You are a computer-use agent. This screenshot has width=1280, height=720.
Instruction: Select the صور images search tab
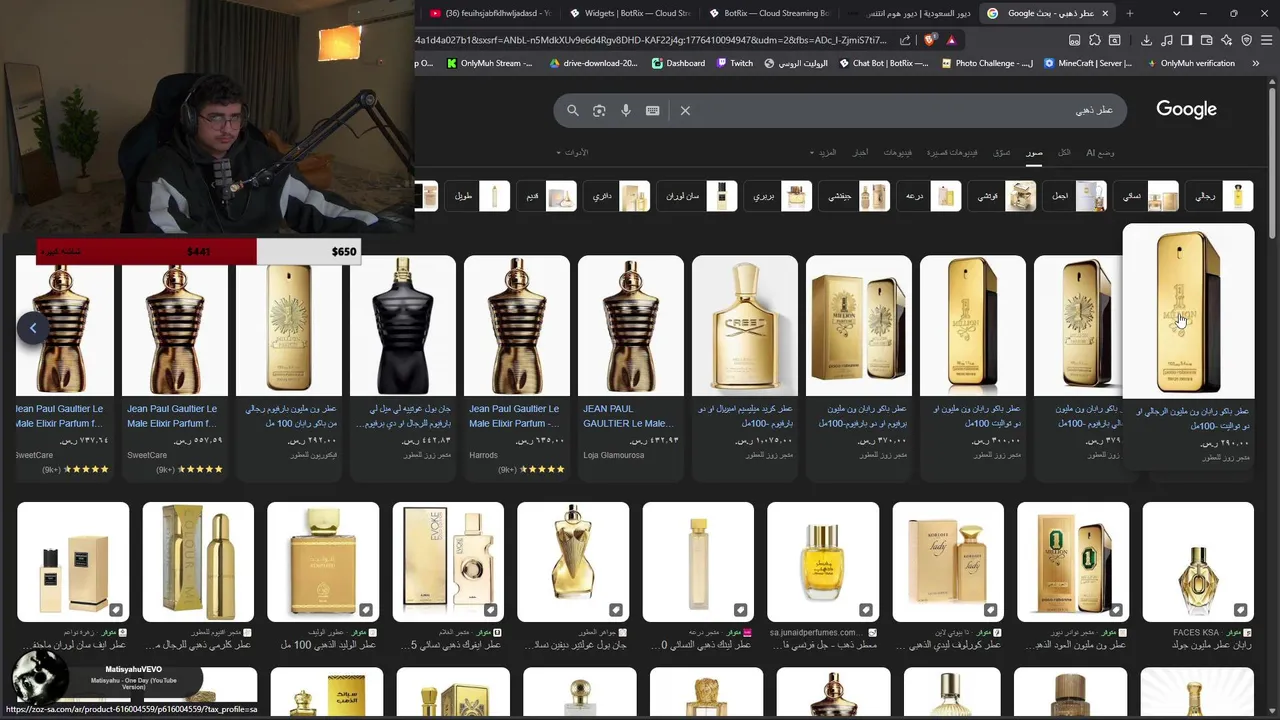tap(1034, 153)
